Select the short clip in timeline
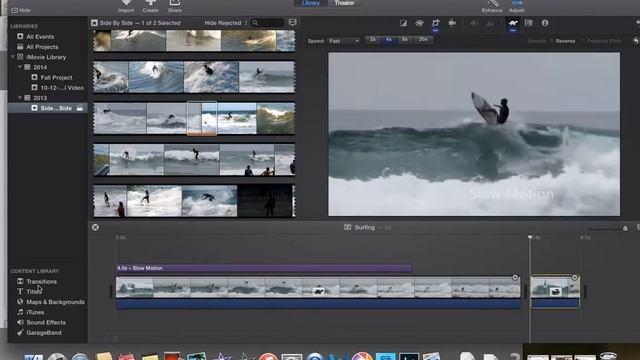Screen dimensions: 640x360 pos(555,291)
